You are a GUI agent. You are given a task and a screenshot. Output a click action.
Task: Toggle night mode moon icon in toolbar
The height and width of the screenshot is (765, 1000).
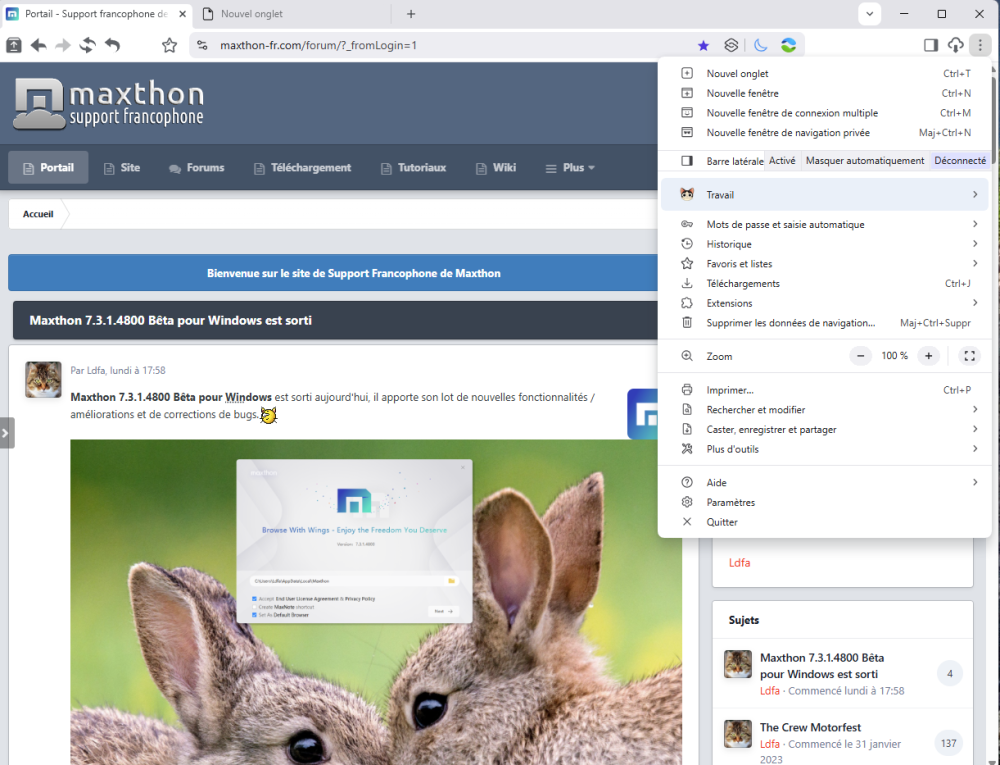pos(760,45)
